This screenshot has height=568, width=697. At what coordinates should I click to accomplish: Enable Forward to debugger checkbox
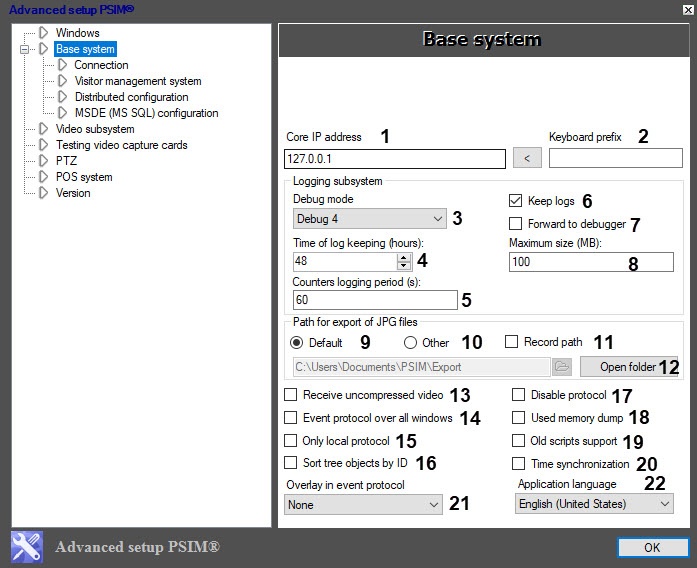point(515,223)
